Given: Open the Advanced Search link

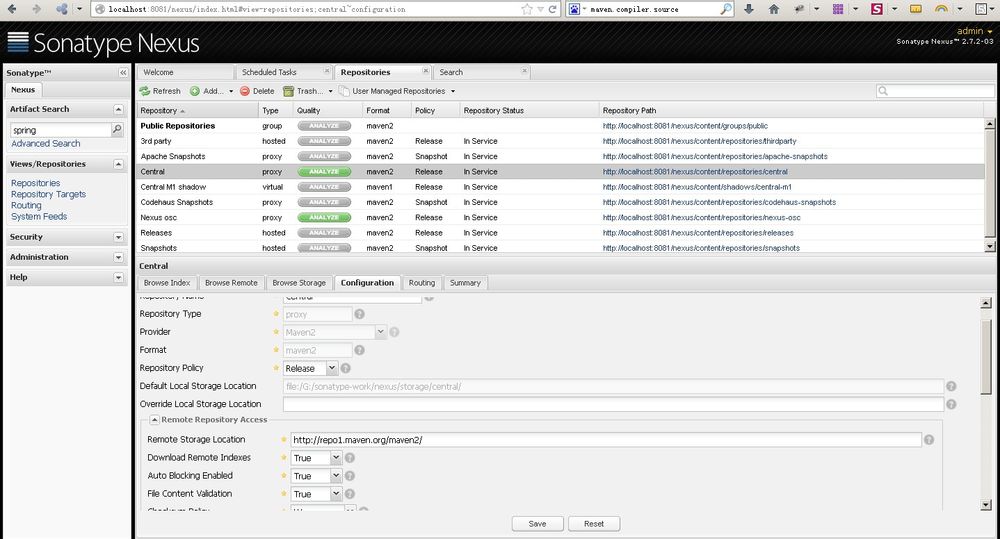Looking at the screenshot, I should [x=45, y=144].
